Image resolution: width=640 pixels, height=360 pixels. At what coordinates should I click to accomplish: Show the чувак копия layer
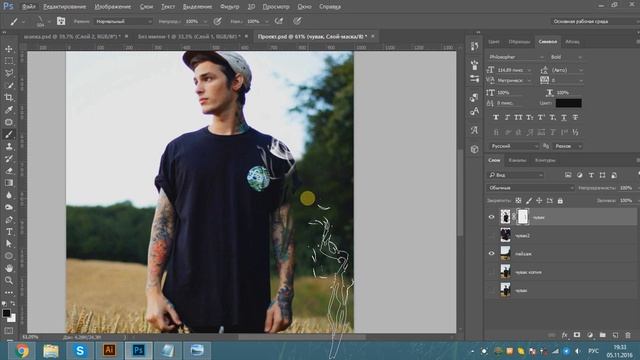tap(491, 272)
